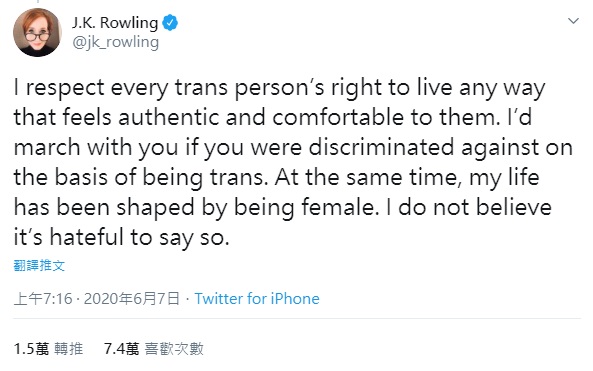Click the words "the basis of being trans"
593x371 pixels.
point(138,179)
